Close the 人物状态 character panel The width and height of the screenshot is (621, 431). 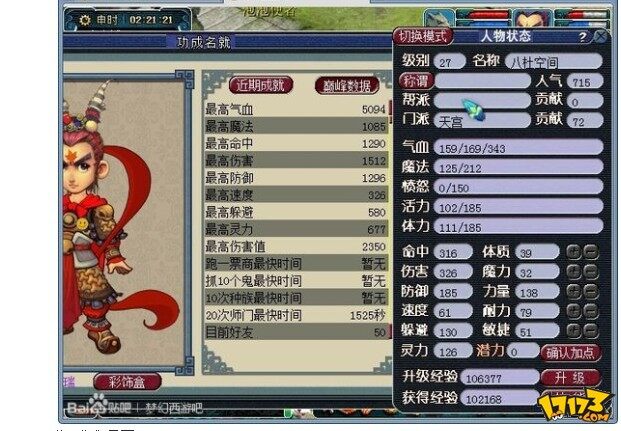600,36
